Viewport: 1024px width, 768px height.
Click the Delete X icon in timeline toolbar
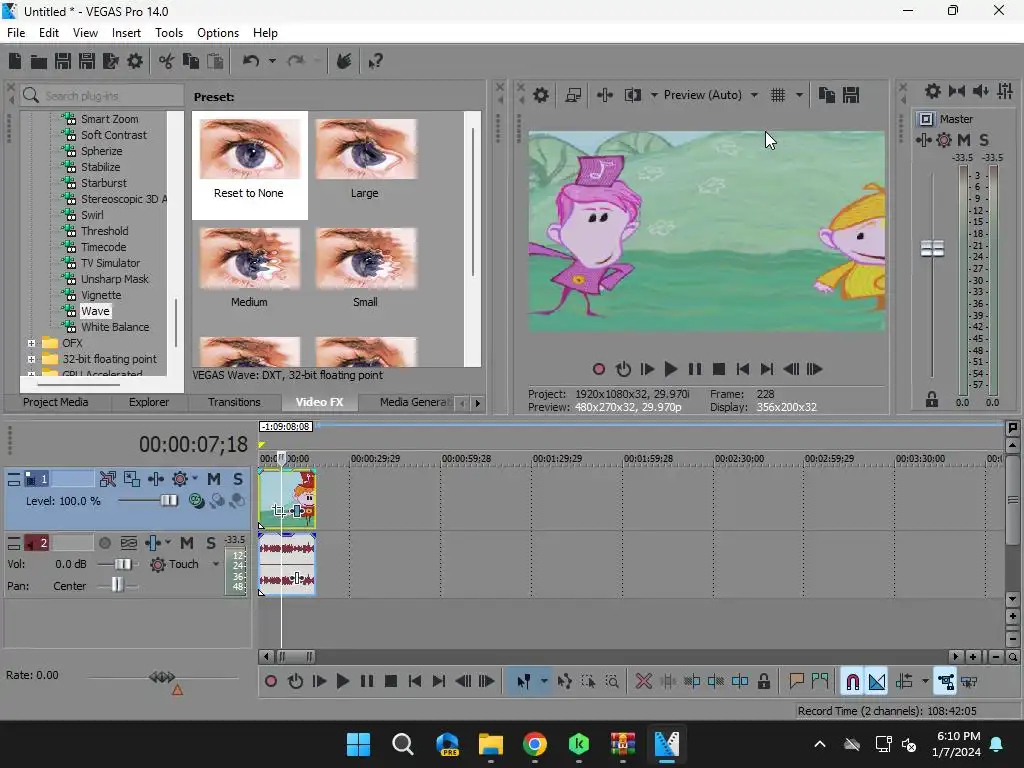[x=643, y=682]
